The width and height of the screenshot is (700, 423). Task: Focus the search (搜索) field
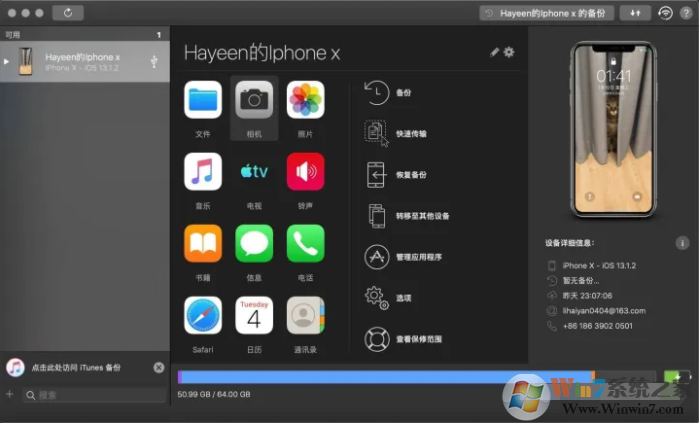coord(94,395)
